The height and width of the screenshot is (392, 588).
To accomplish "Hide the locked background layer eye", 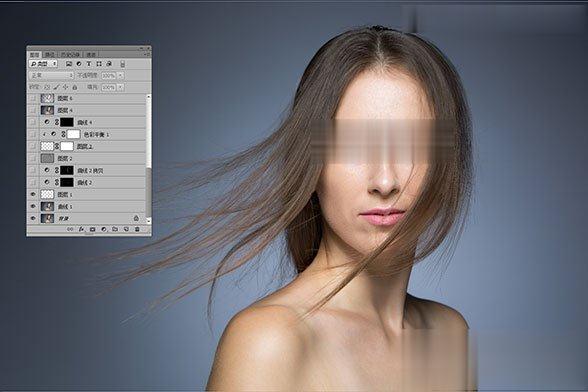I will pos(33,218).
